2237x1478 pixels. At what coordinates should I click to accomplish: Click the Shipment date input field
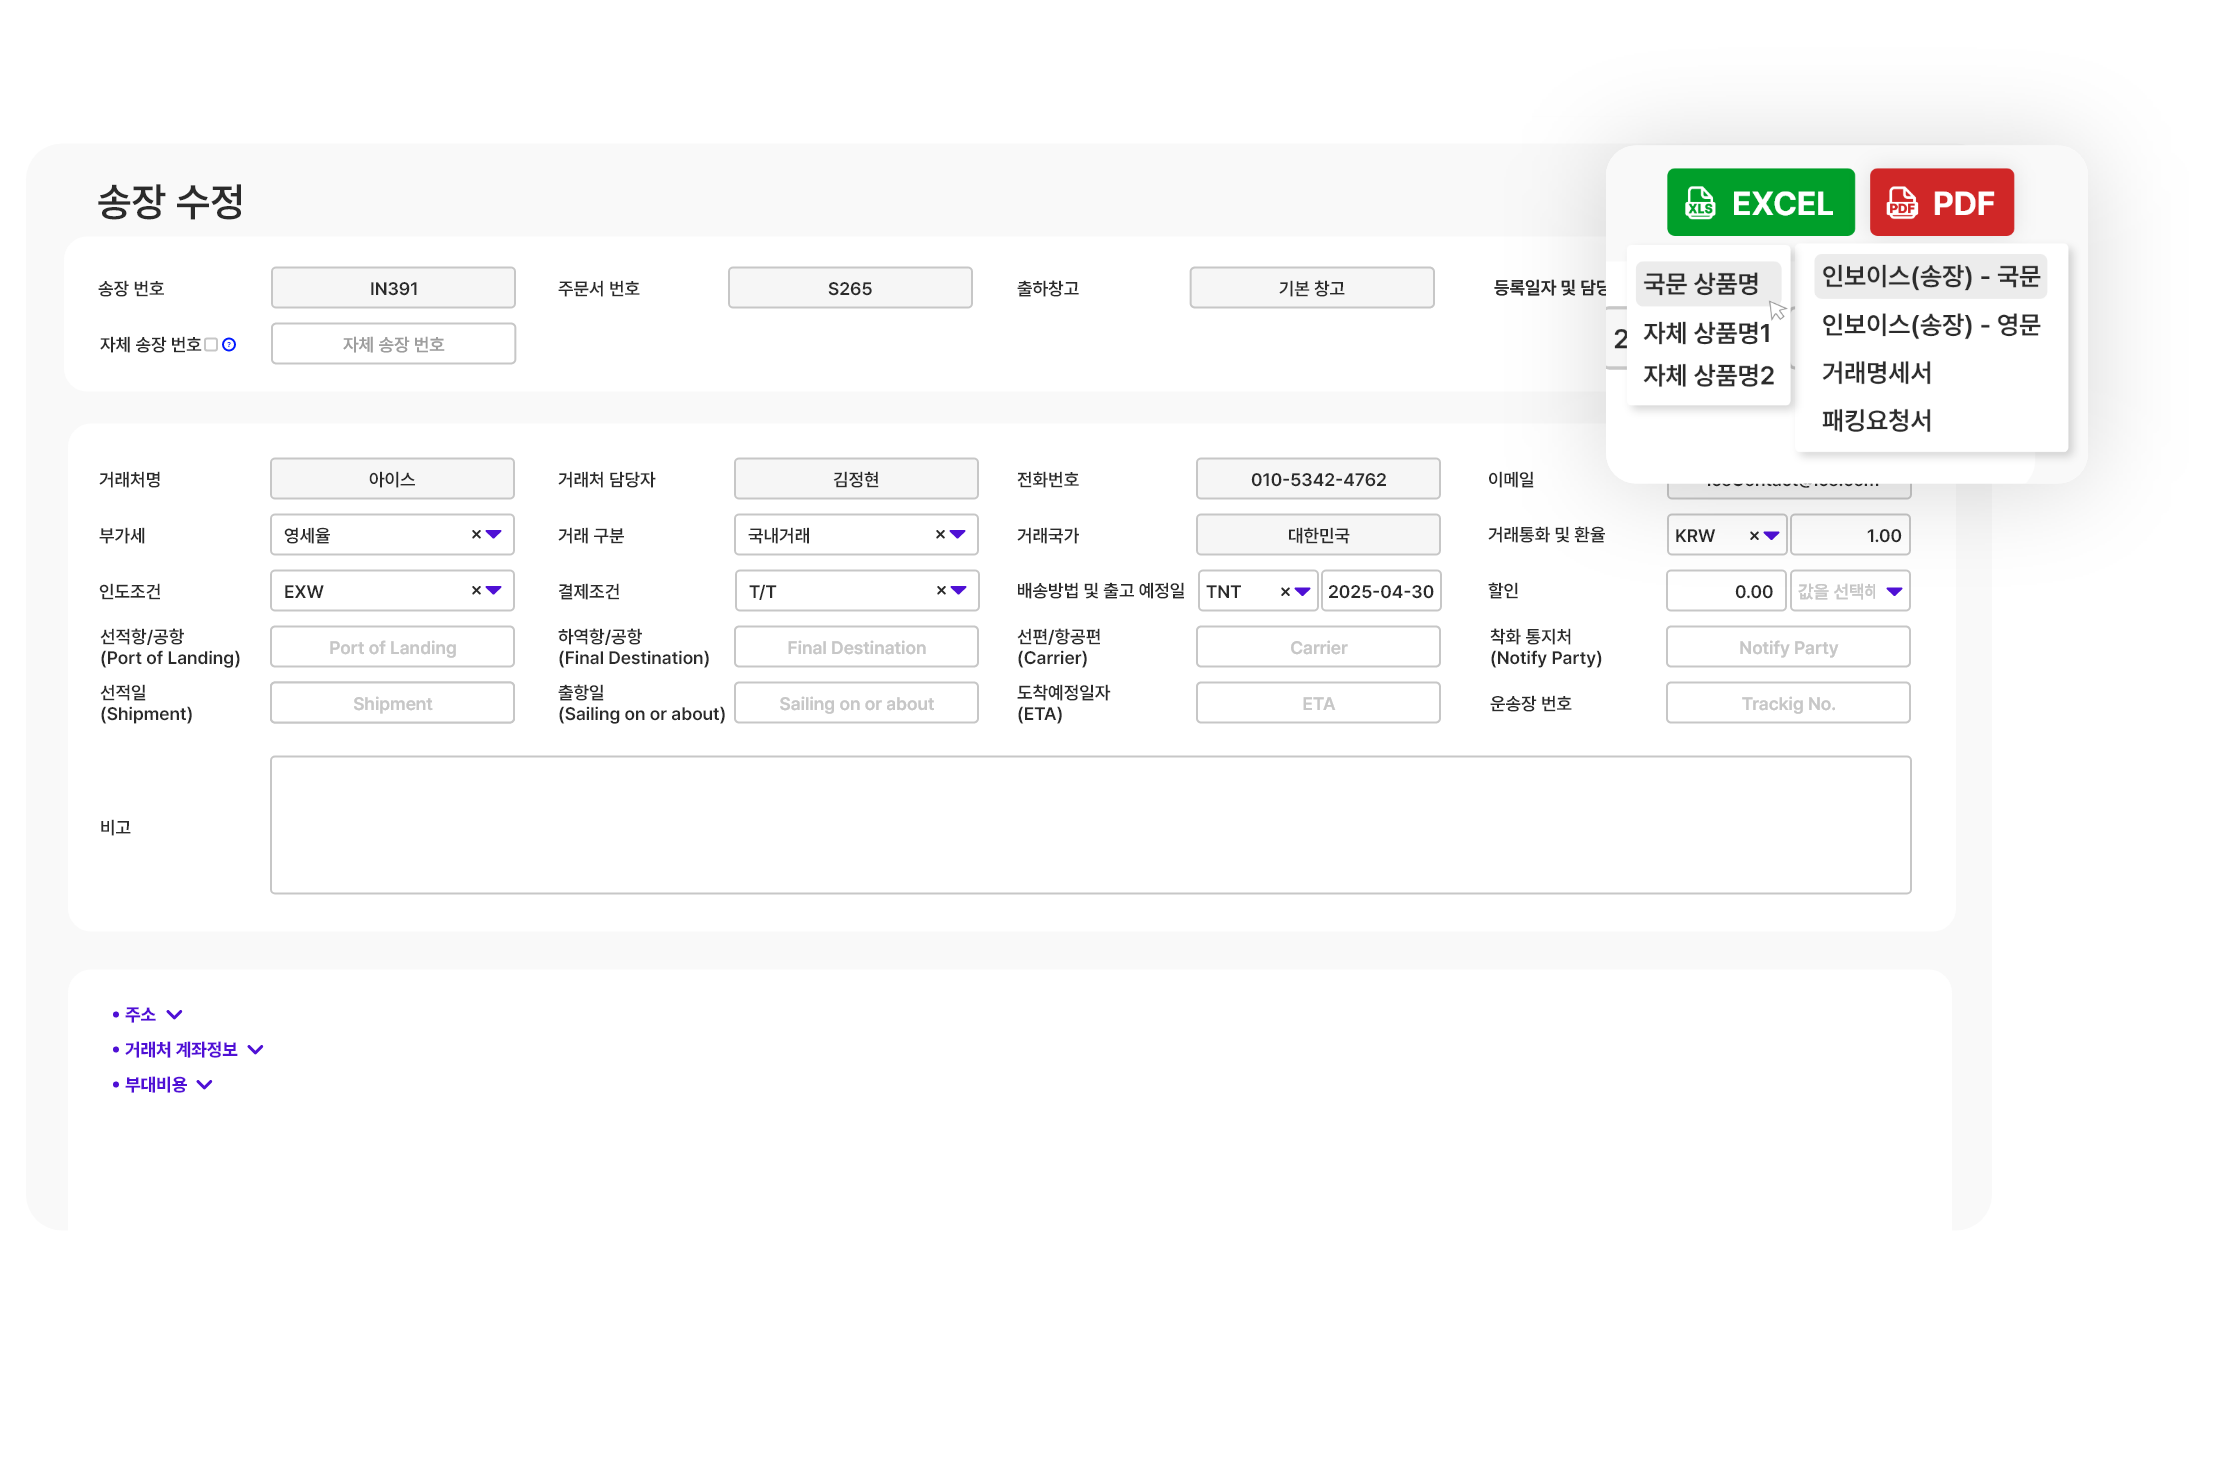point(392,702)
